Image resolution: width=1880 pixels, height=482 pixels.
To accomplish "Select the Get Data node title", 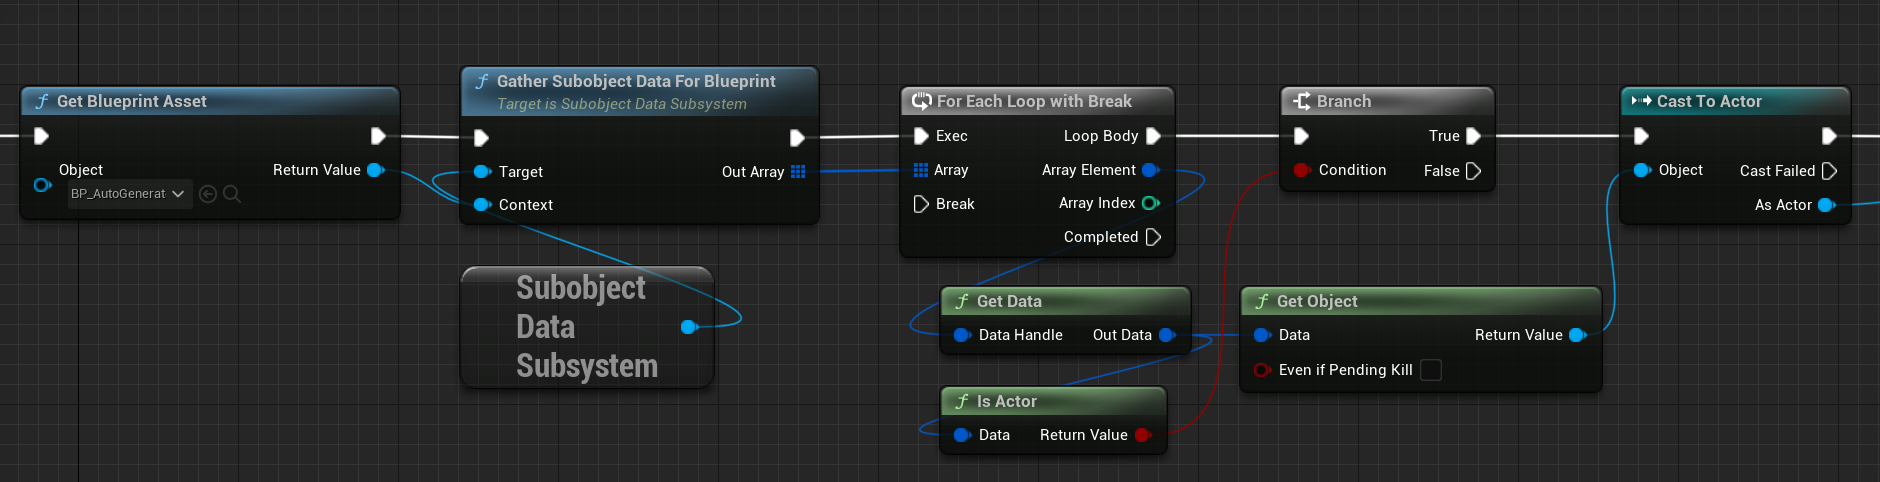I will pos(1009,301).
